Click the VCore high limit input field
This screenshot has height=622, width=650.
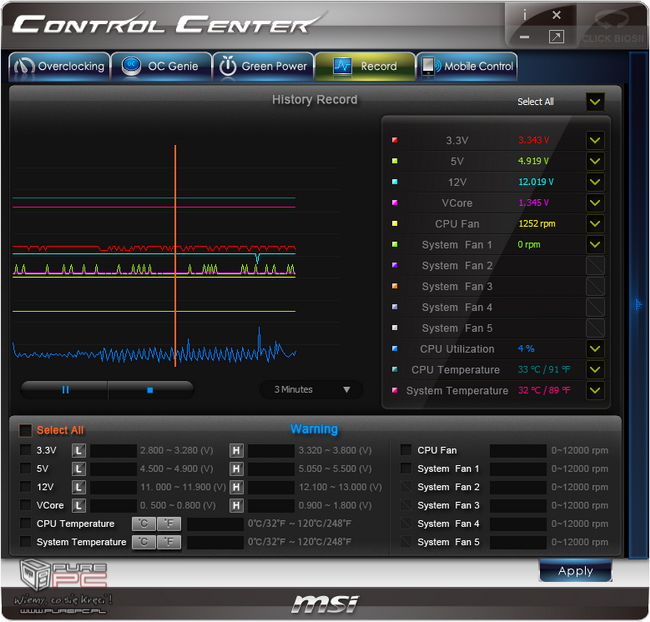(271, 505)
